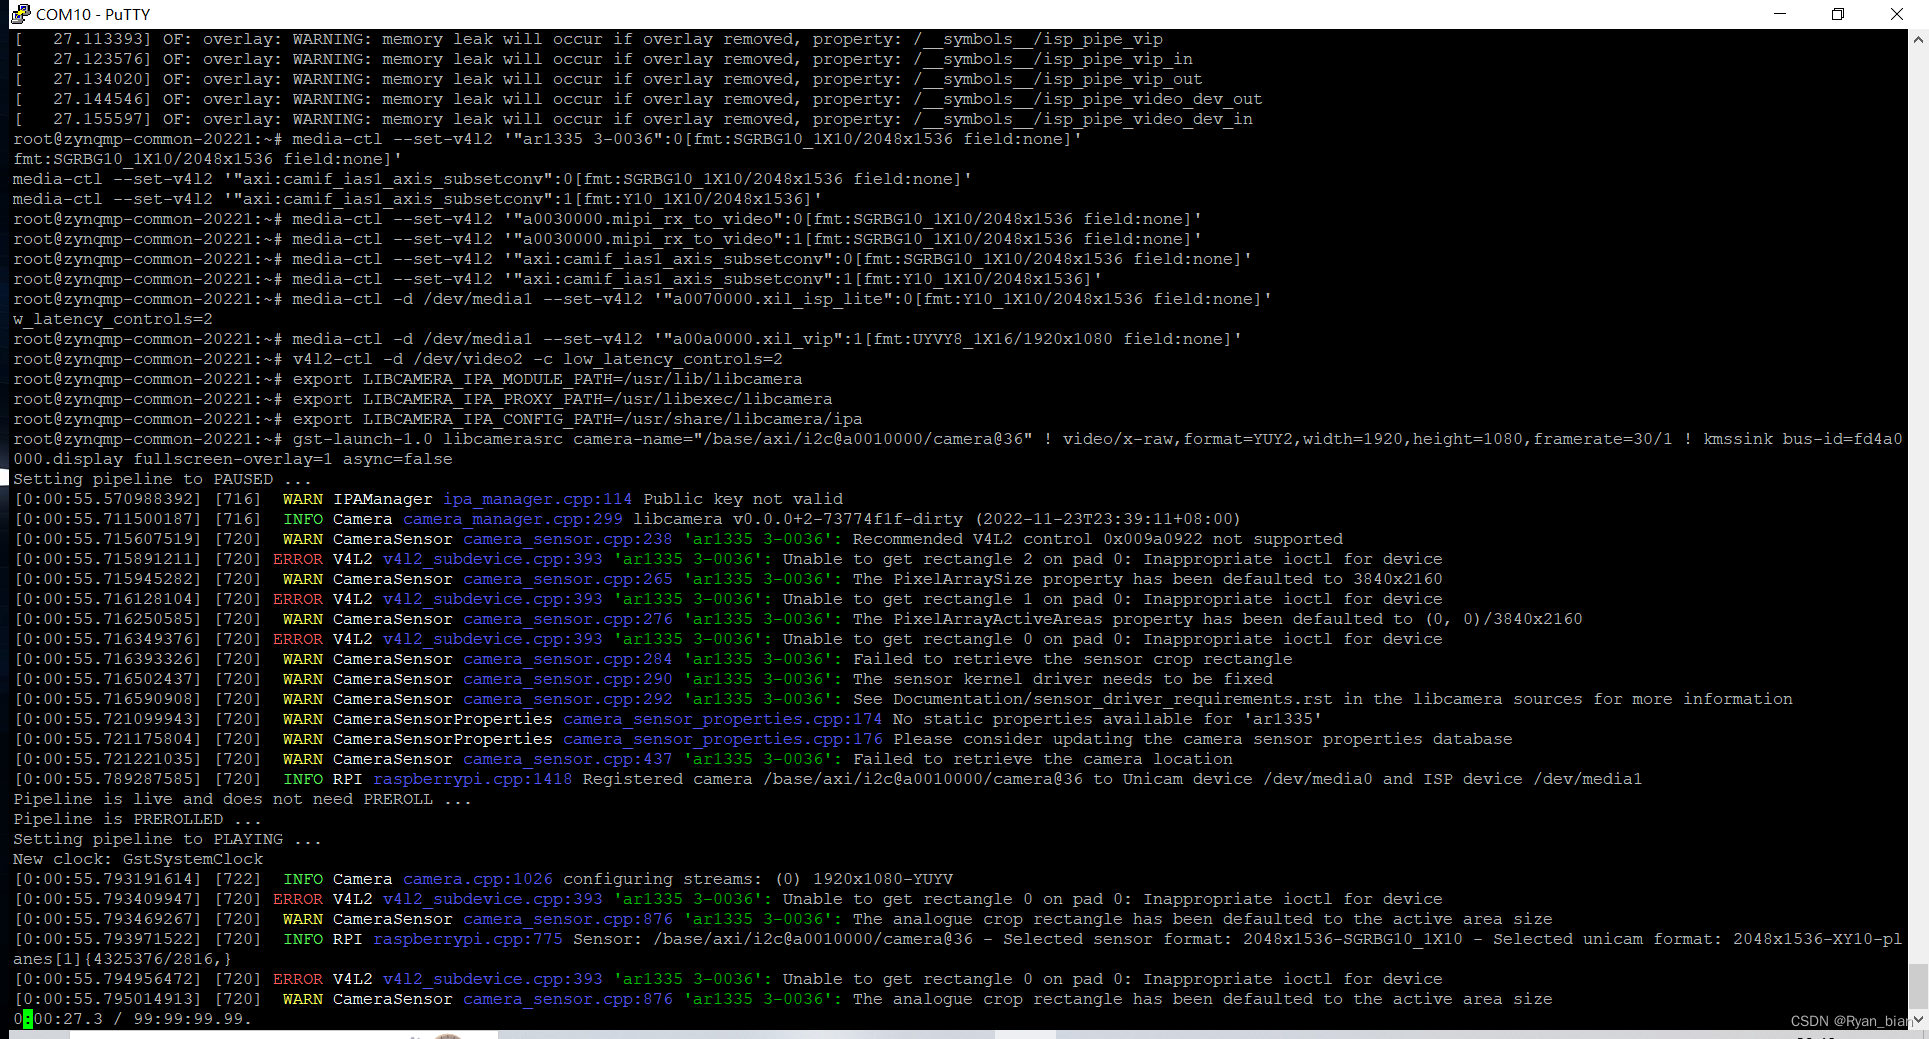1929x1039 pixels.
Task: Click 'camera_manager.cpp:299' in the log
Action: click(x=513, y=519)
